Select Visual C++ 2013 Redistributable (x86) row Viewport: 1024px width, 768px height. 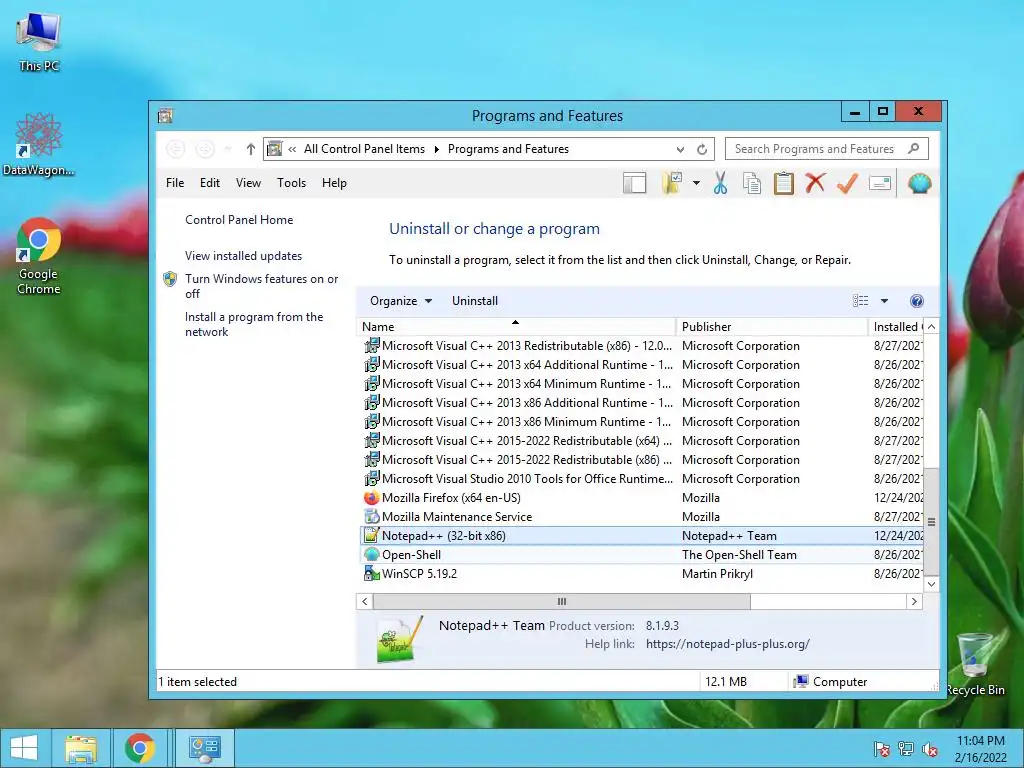tap(641, 345)
